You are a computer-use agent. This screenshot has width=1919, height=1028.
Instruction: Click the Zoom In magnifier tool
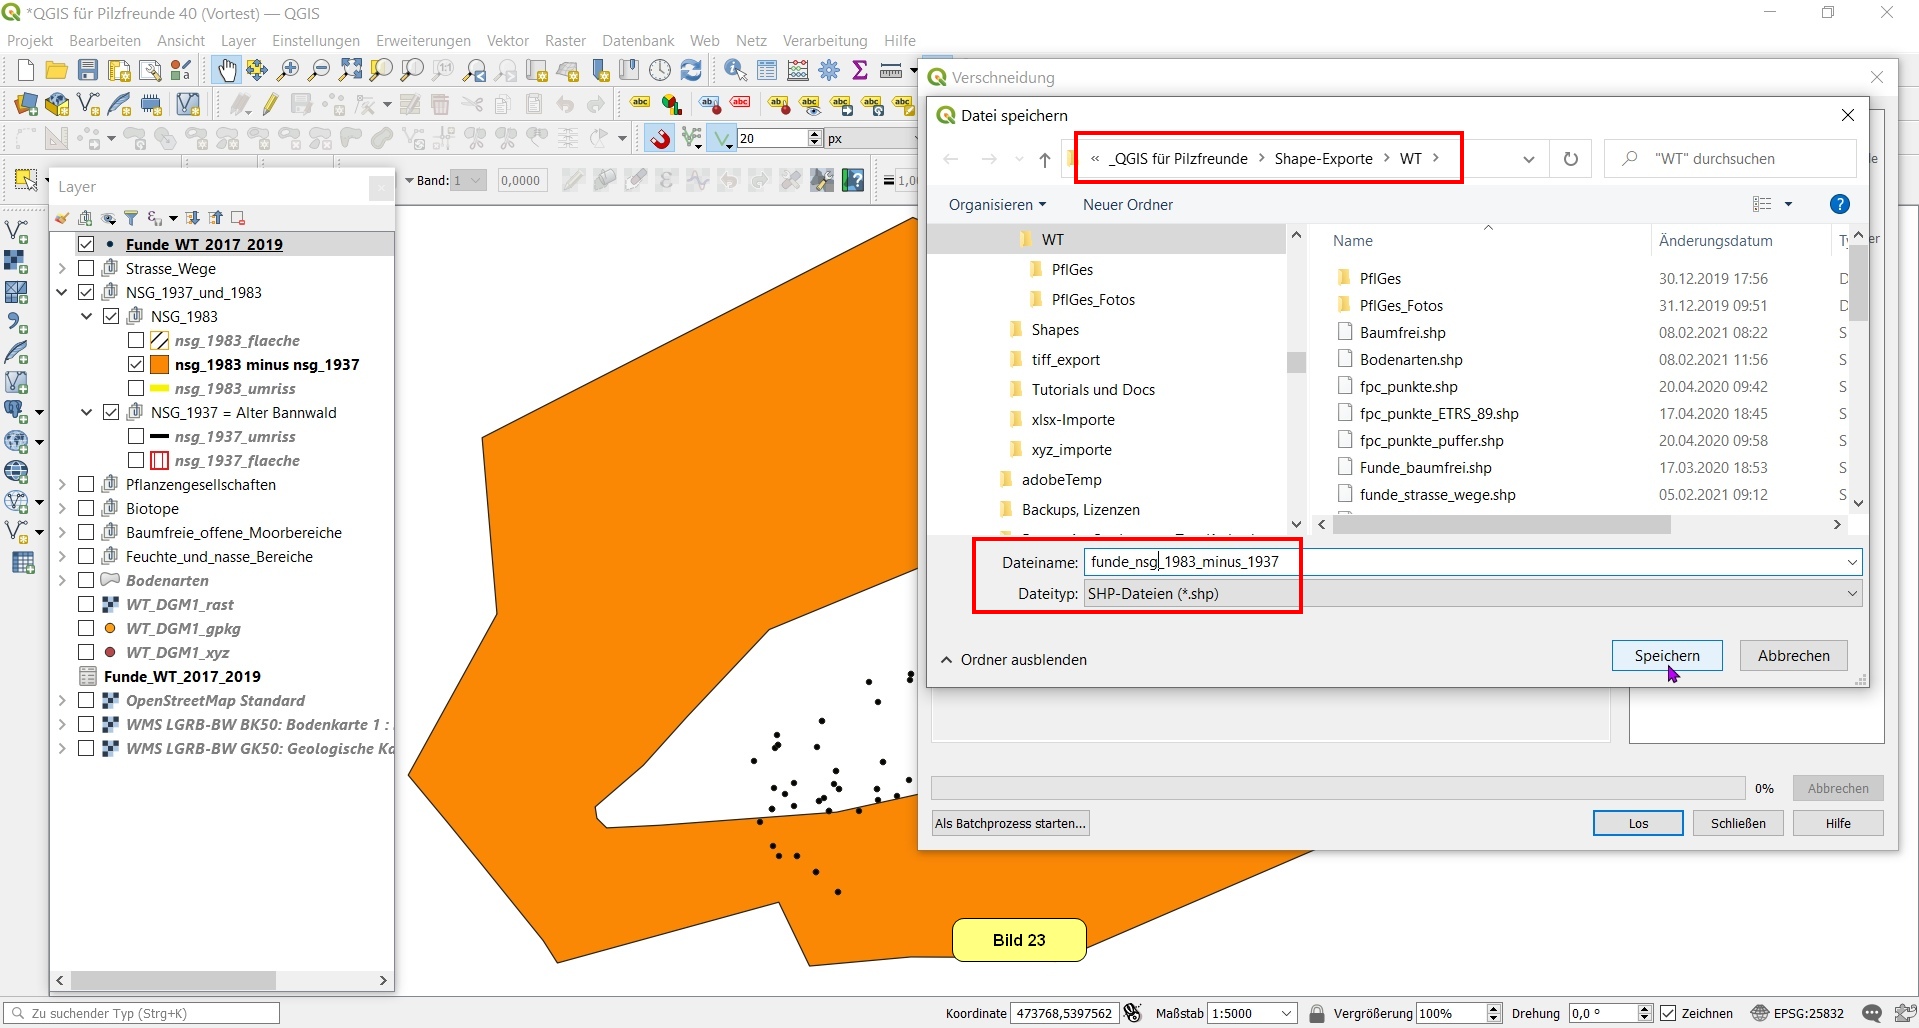point(288,70)
